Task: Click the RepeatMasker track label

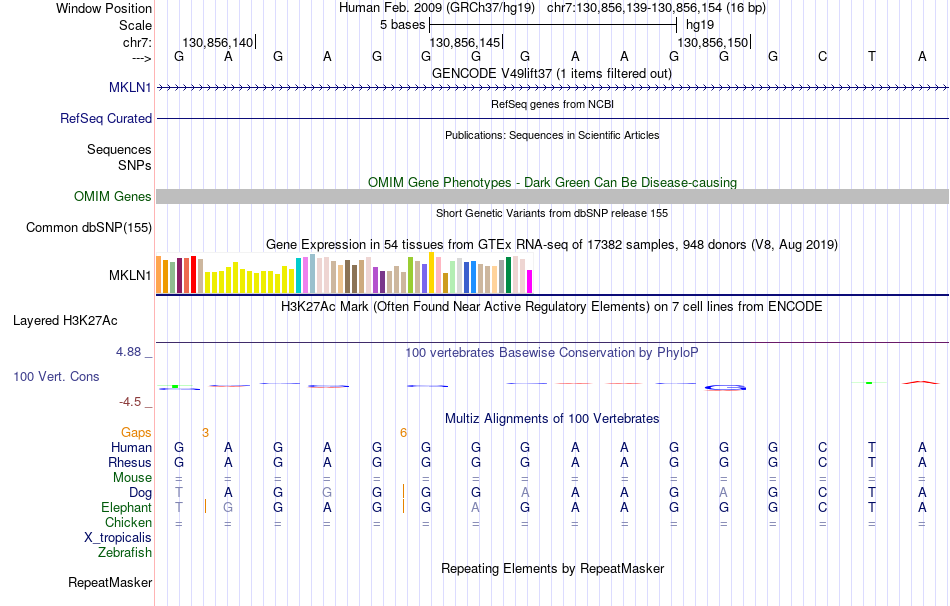Action: coord(110,582)
